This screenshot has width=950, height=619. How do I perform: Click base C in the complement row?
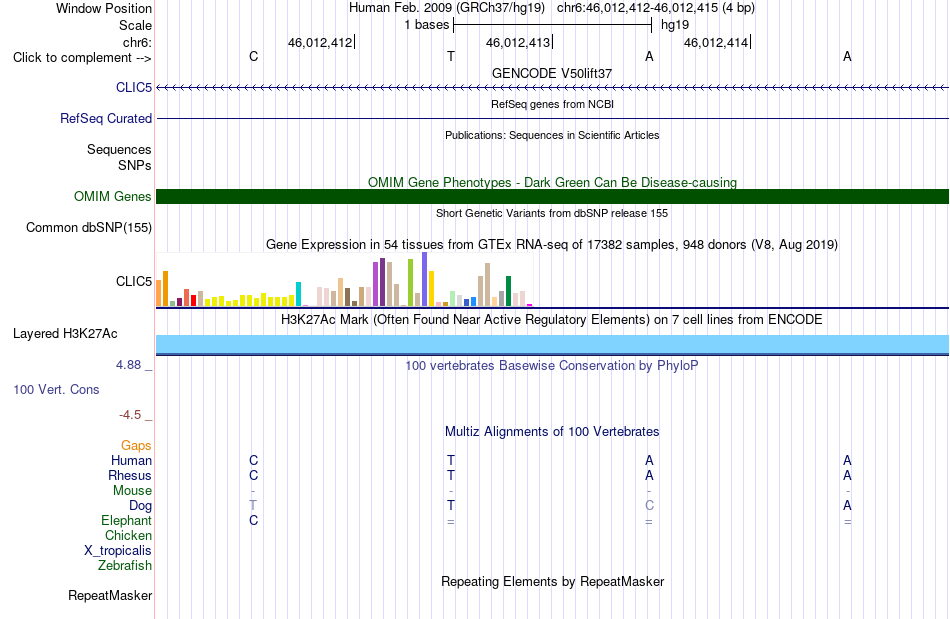pyautogui.click(x=253, y=57)
